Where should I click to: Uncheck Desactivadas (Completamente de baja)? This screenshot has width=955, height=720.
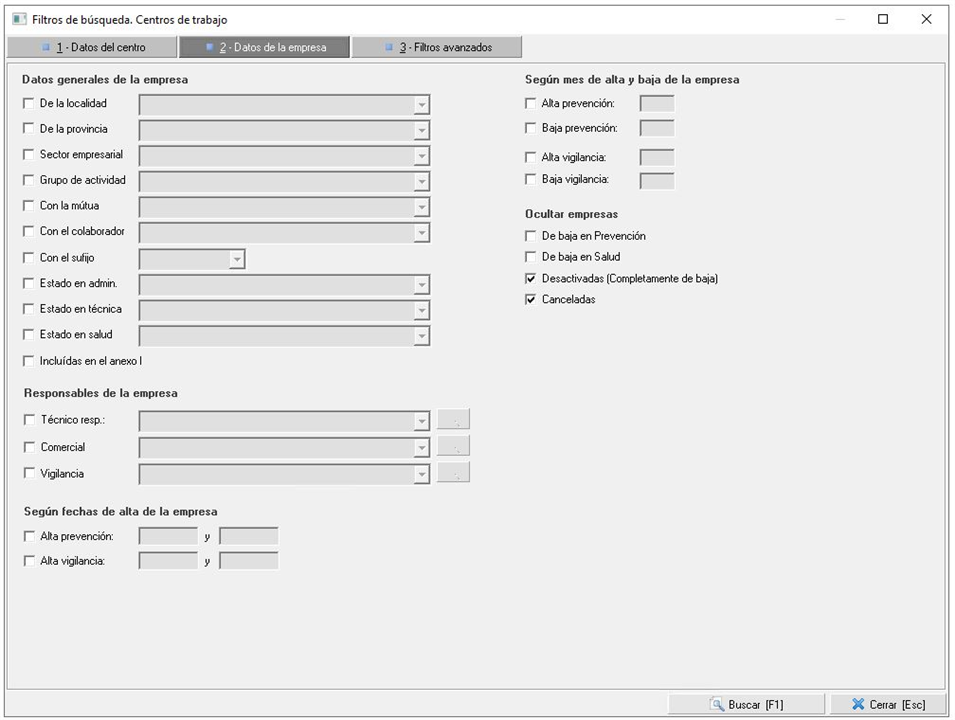[531, 278]
